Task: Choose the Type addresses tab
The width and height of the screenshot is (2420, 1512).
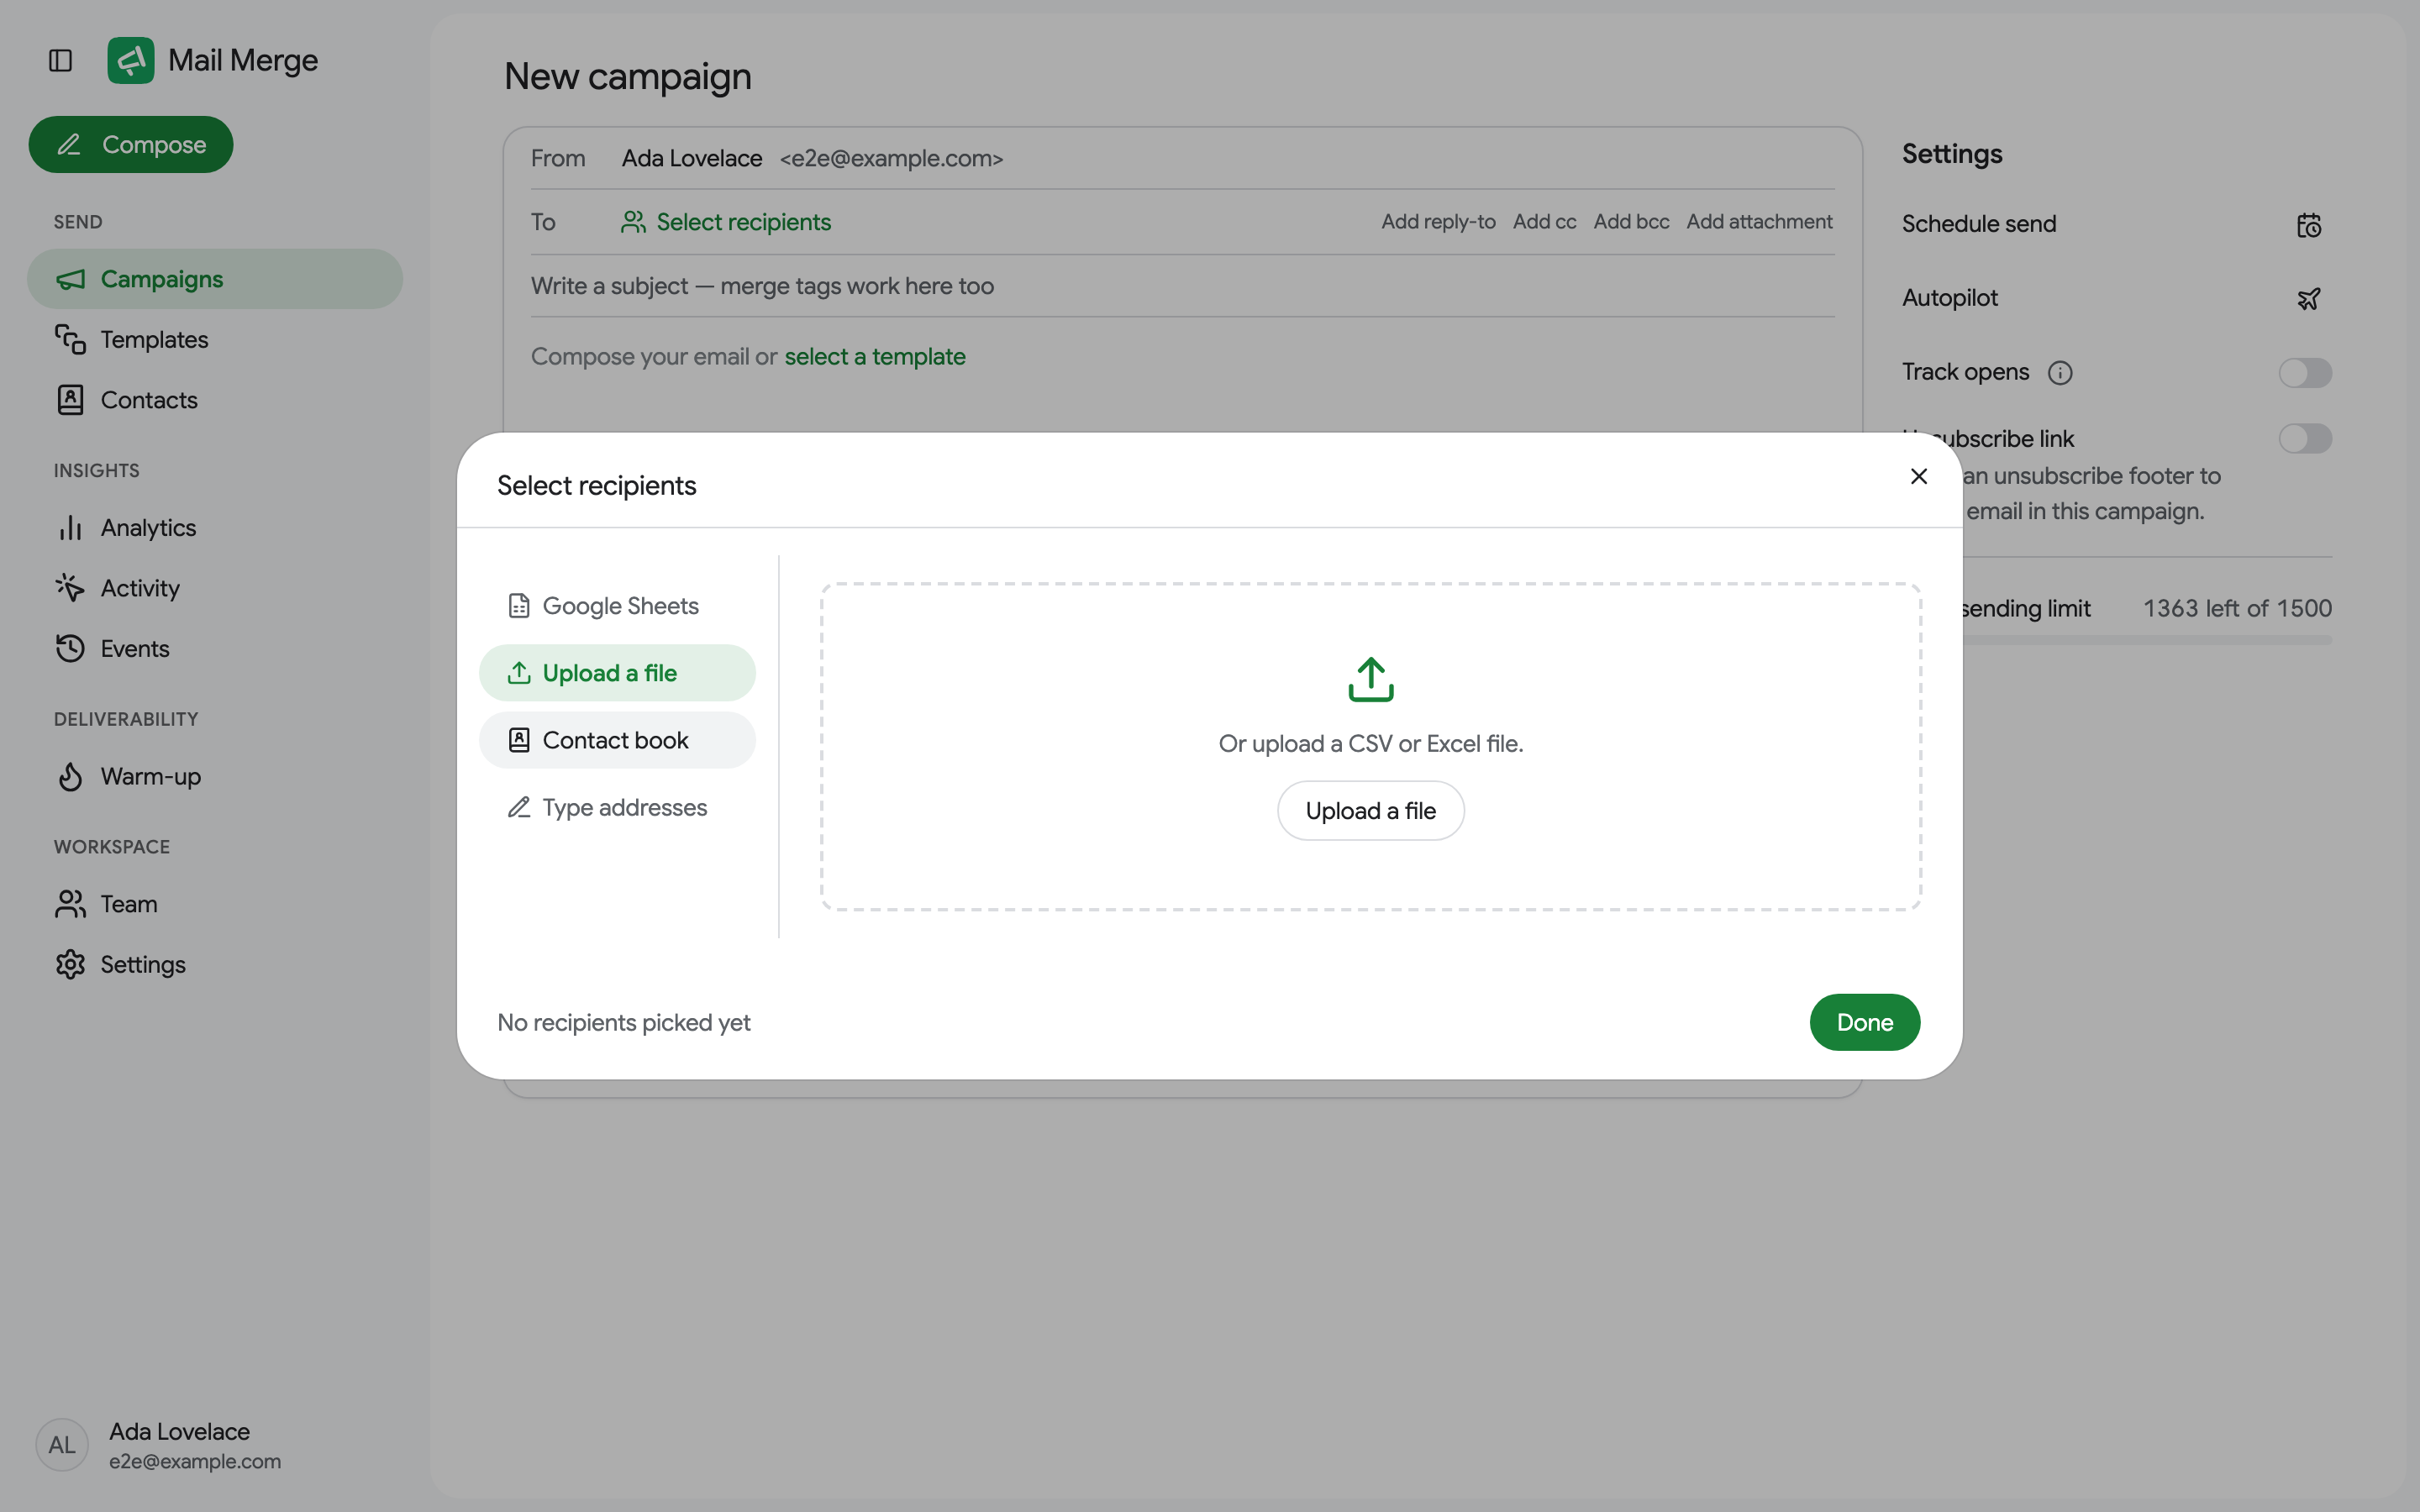Action: click(x=617, y=807)
